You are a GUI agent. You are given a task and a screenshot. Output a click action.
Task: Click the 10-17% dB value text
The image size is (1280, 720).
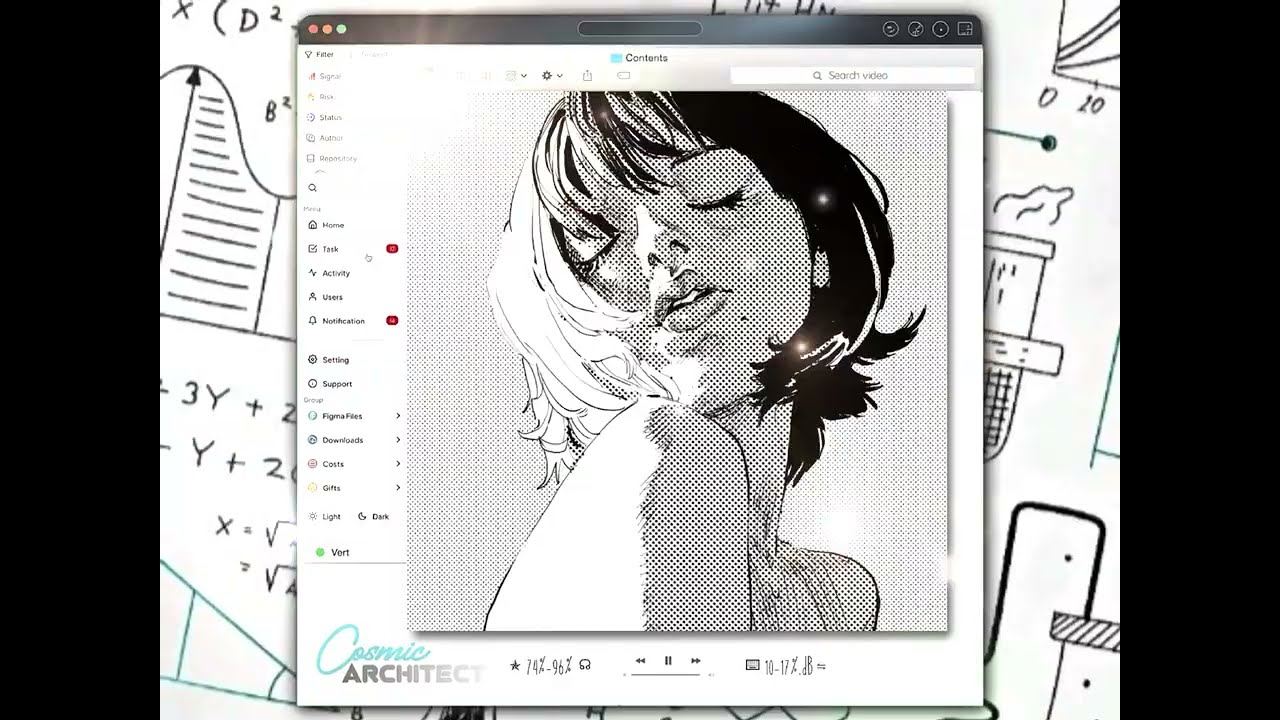(789, 666)
